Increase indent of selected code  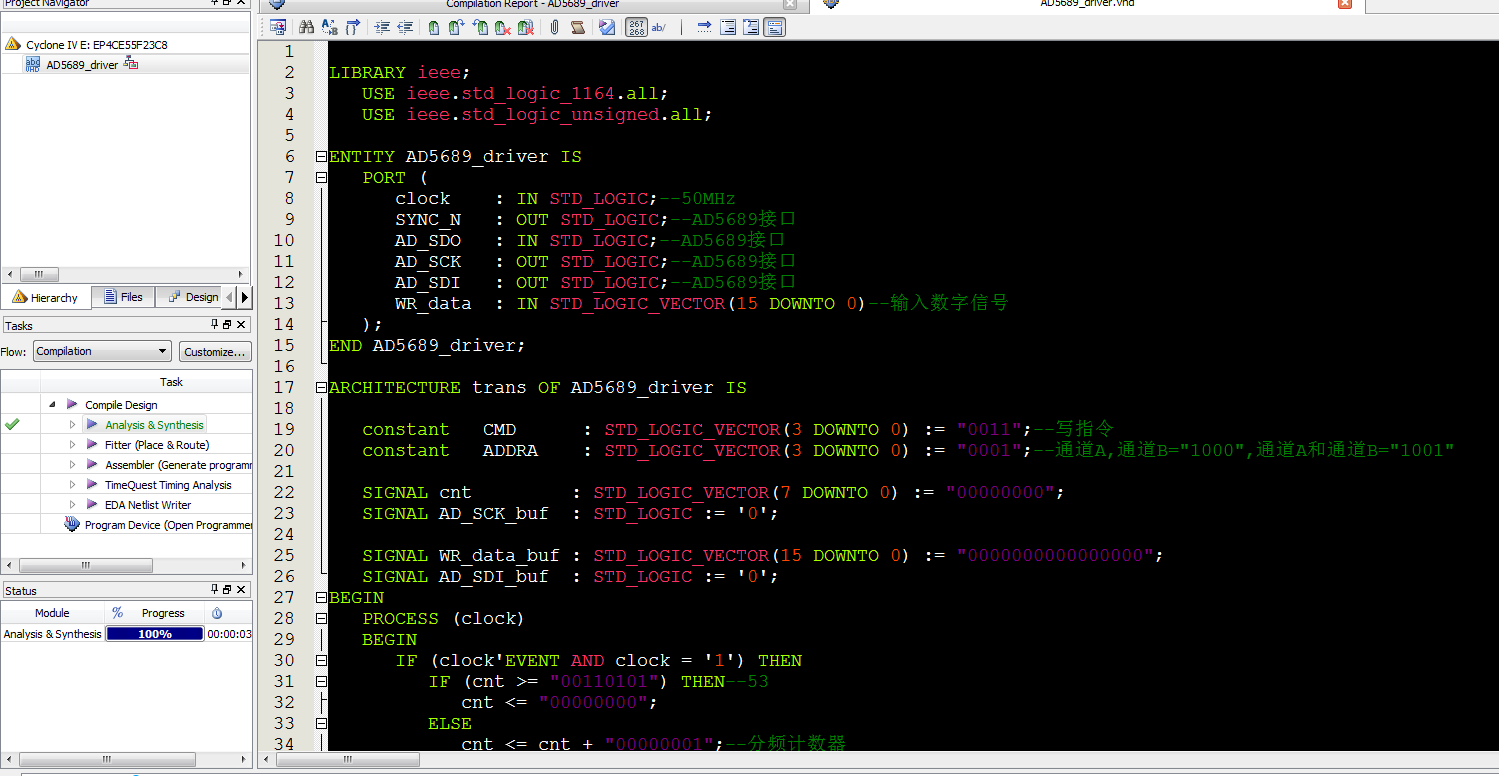tap(382, 27)
